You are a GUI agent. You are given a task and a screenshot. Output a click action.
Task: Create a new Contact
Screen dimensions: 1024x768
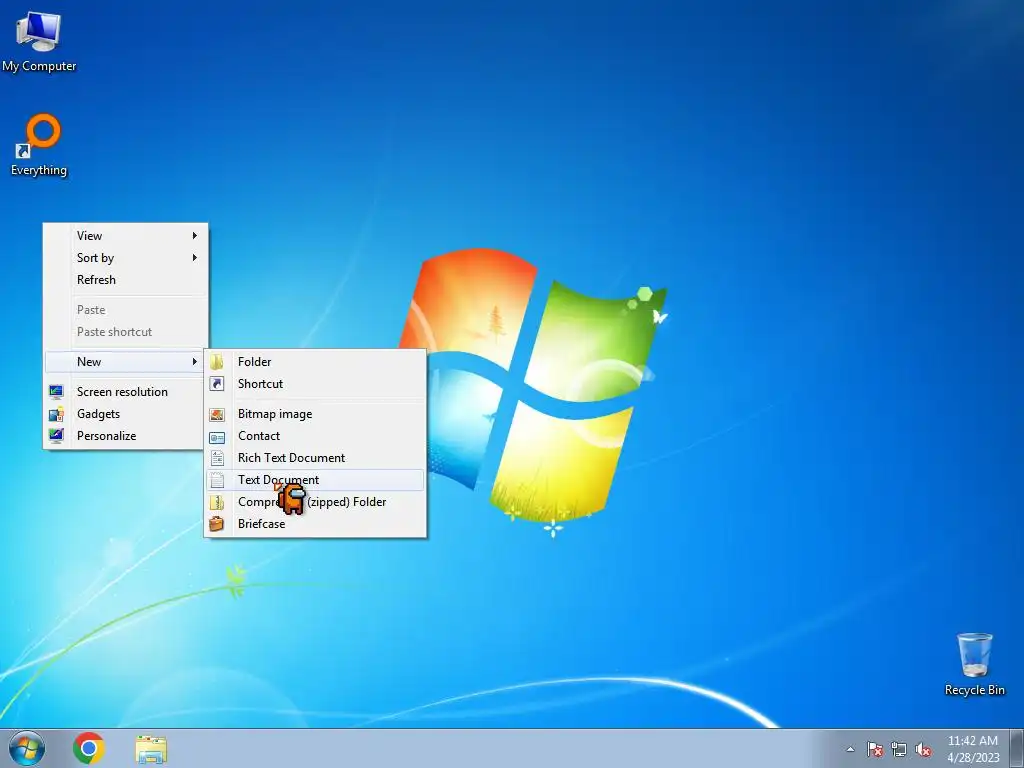click(315, 436)
